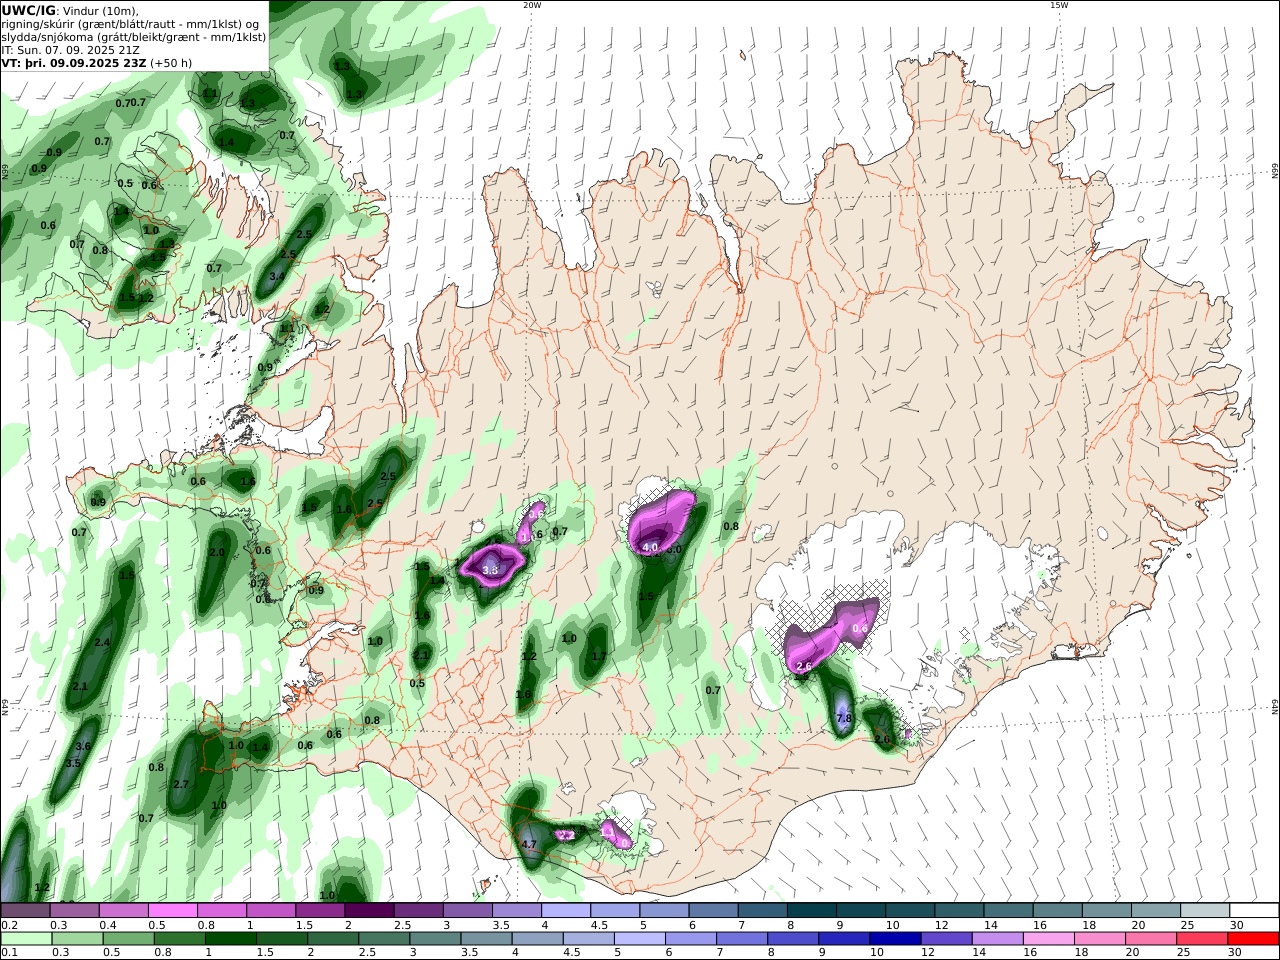Click the "2.7" rain value on the map
The width and height of the screenshot is (1280, 960).
[x=181, y=784]
